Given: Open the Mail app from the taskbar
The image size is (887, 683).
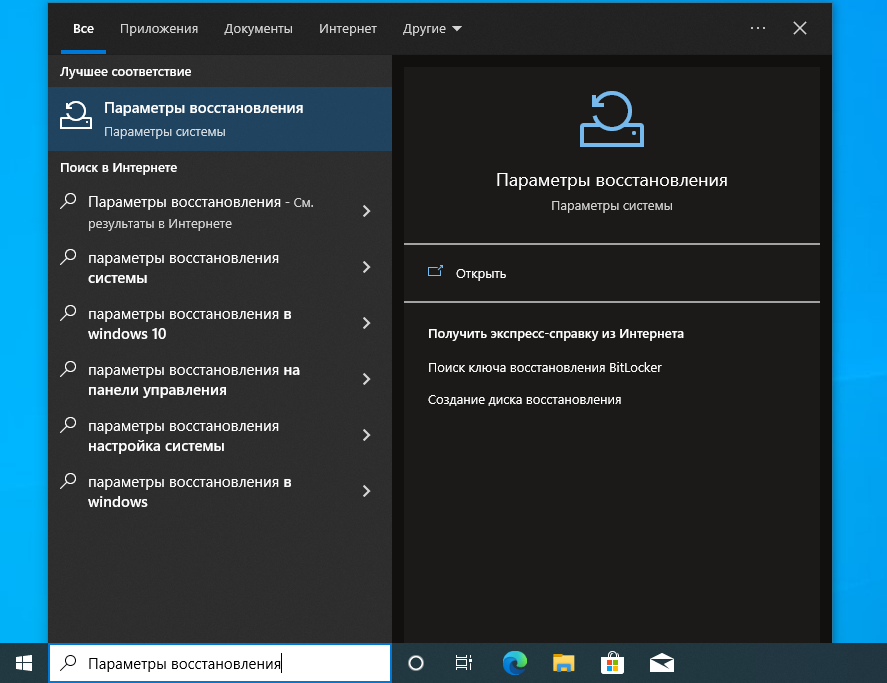Looking at the screenshot, I should tap(661, 663).
